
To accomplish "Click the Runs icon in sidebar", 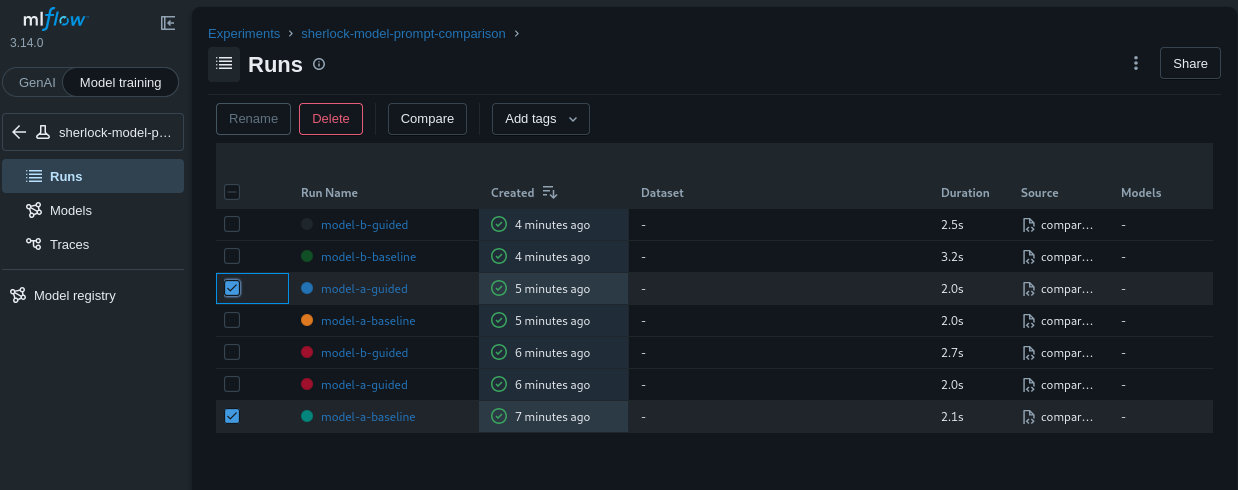I will click(x=34, y=176).
